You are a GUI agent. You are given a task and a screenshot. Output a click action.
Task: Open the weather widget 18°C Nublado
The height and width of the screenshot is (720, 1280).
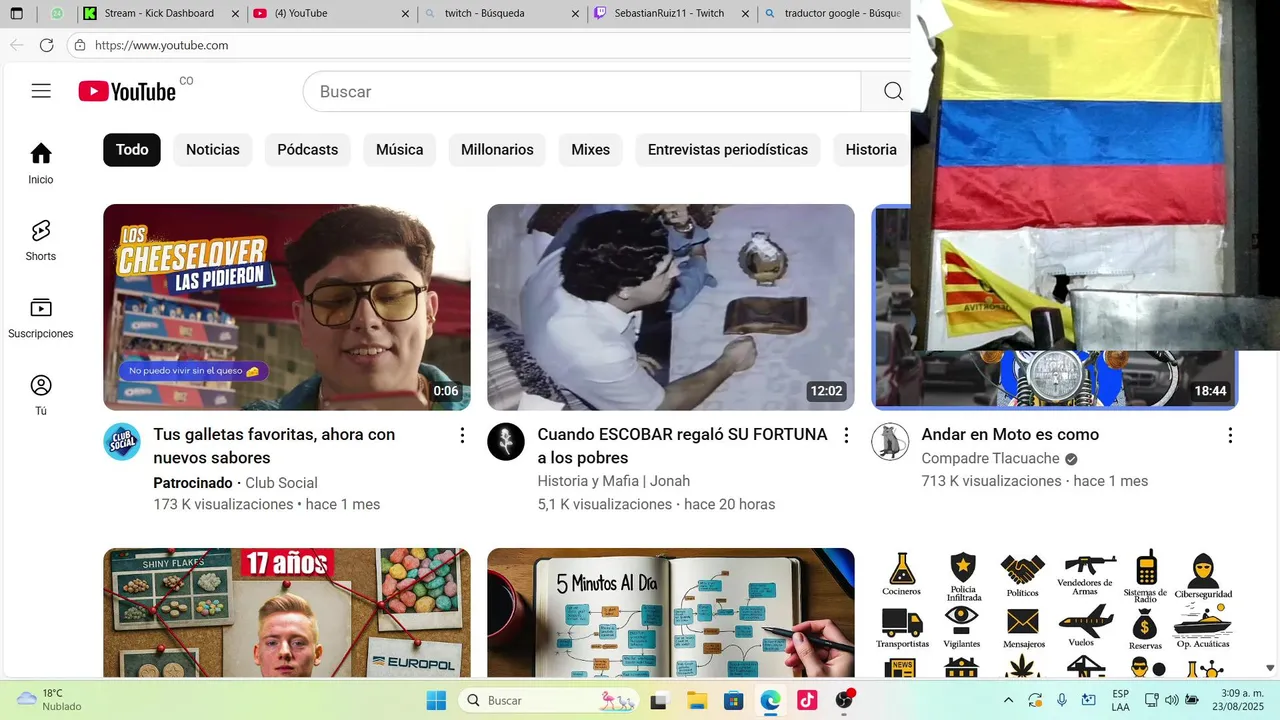tap(48, 700)
